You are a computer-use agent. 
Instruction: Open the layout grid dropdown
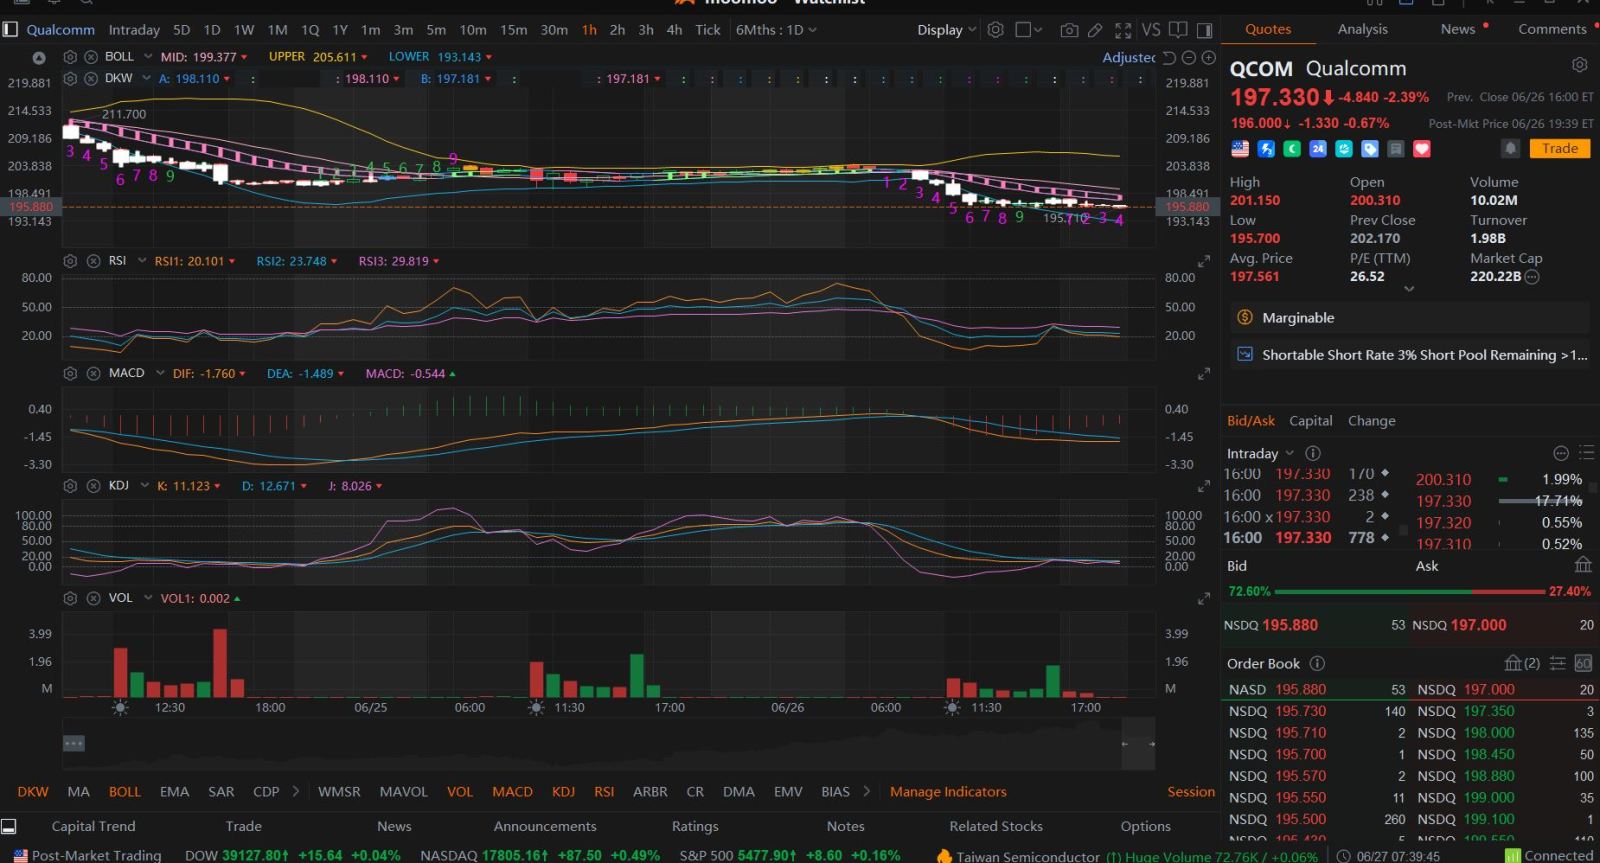point(1029,30)
